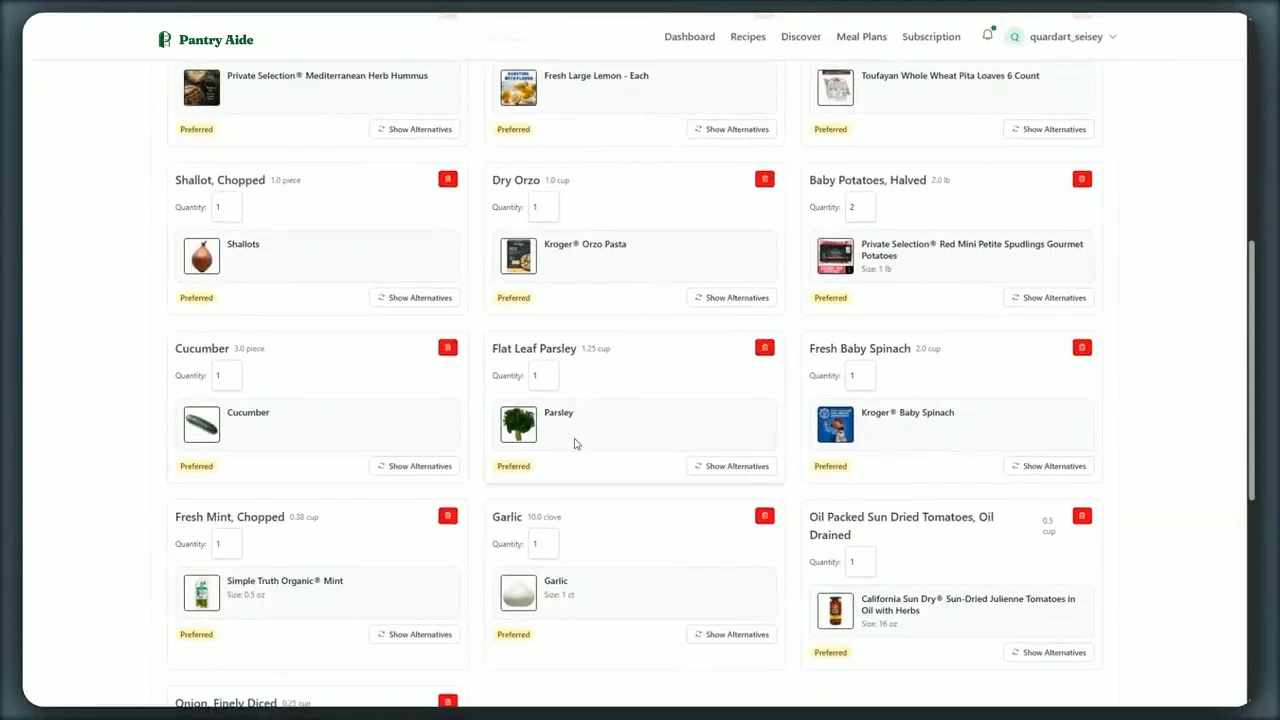1280x720 pixels.
Task: Go to the Dashboard page
Action: [x=690, y=37]
